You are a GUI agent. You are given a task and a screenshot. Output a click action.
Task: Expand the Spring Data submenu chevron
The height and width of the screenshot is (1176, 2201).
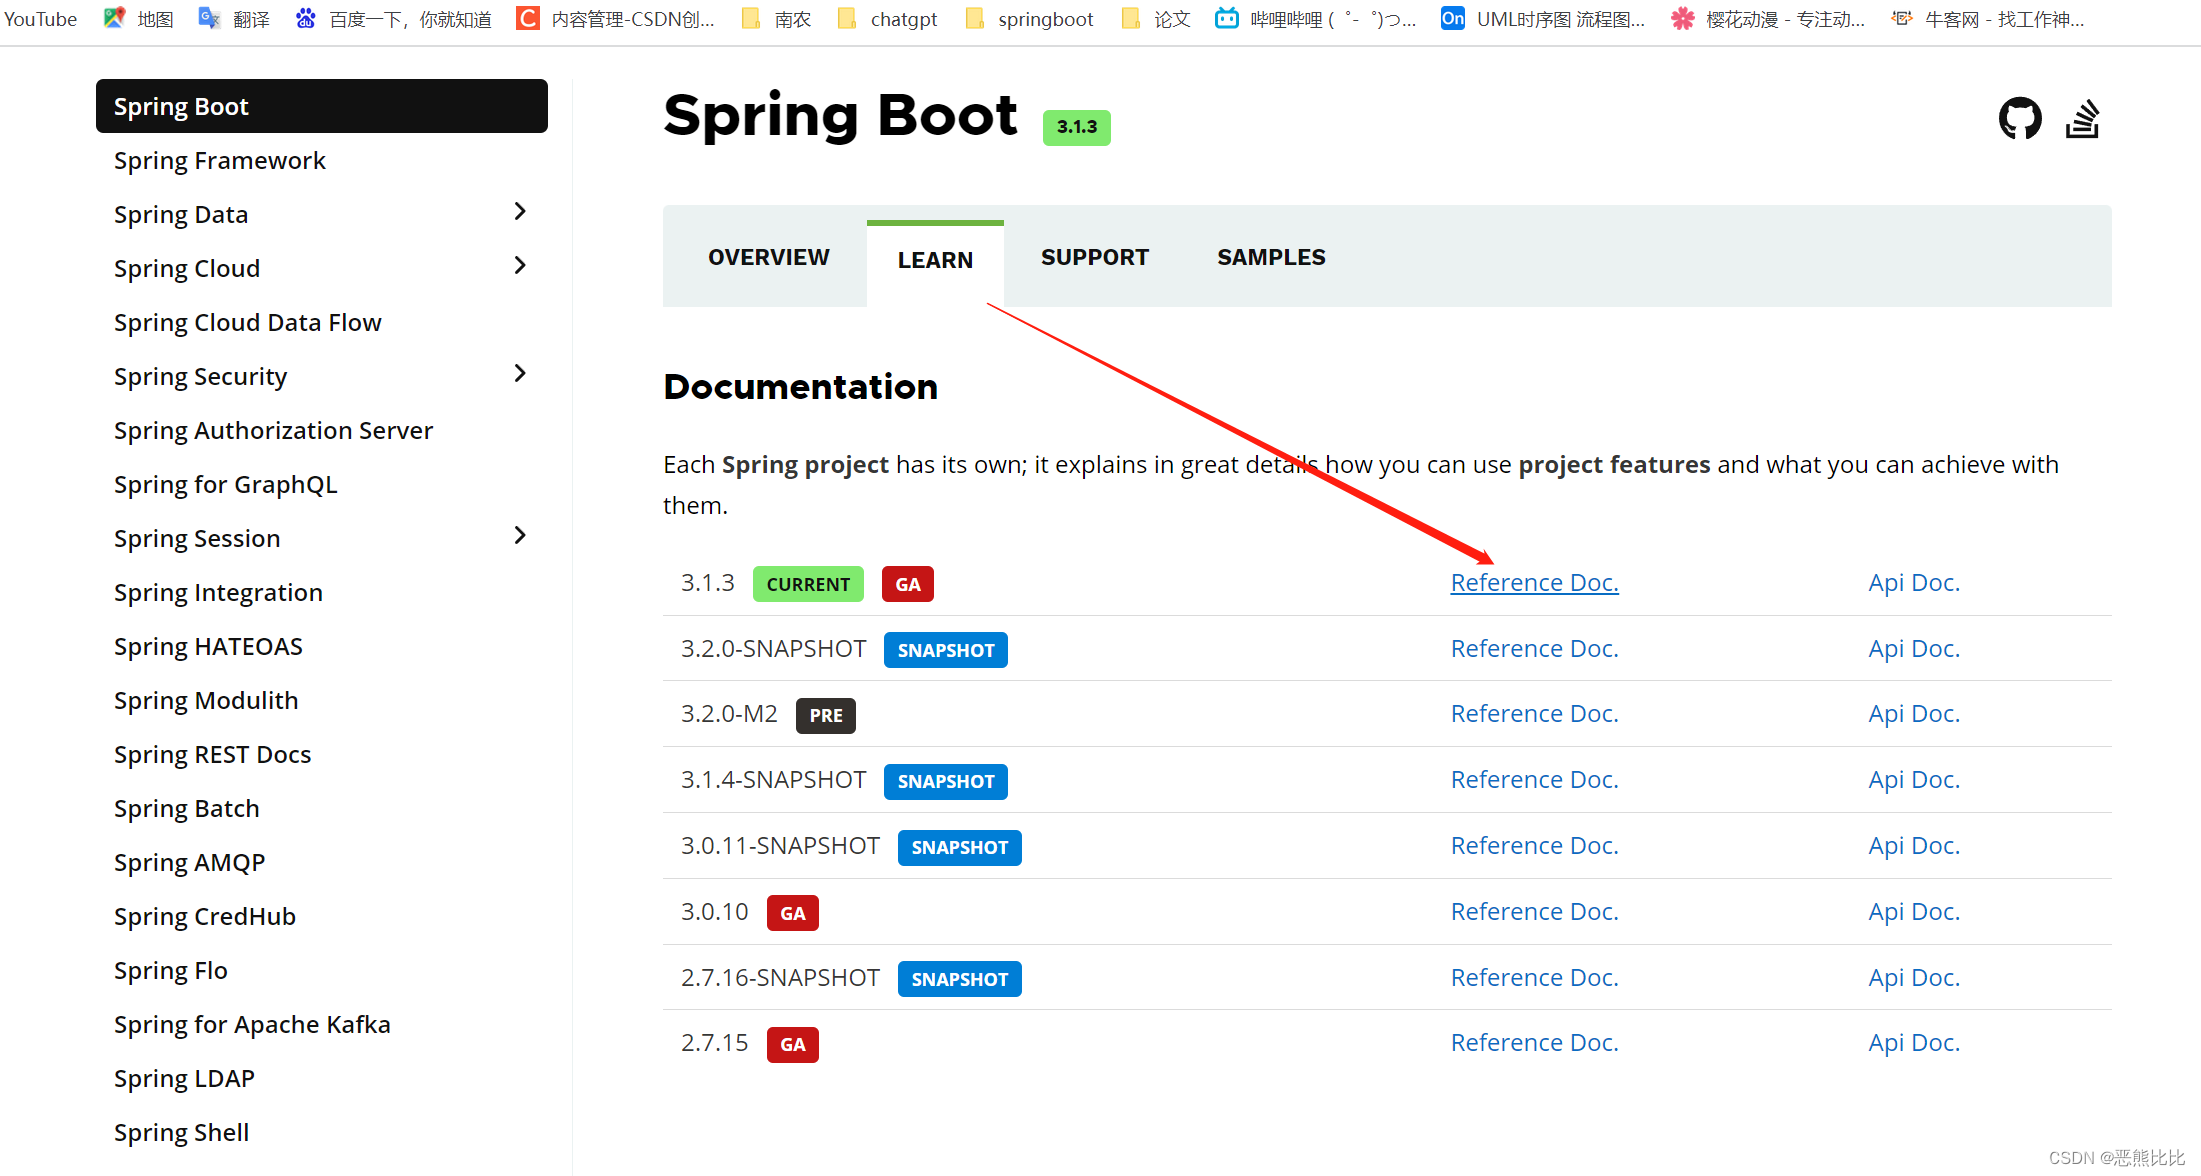click(519, 212)
